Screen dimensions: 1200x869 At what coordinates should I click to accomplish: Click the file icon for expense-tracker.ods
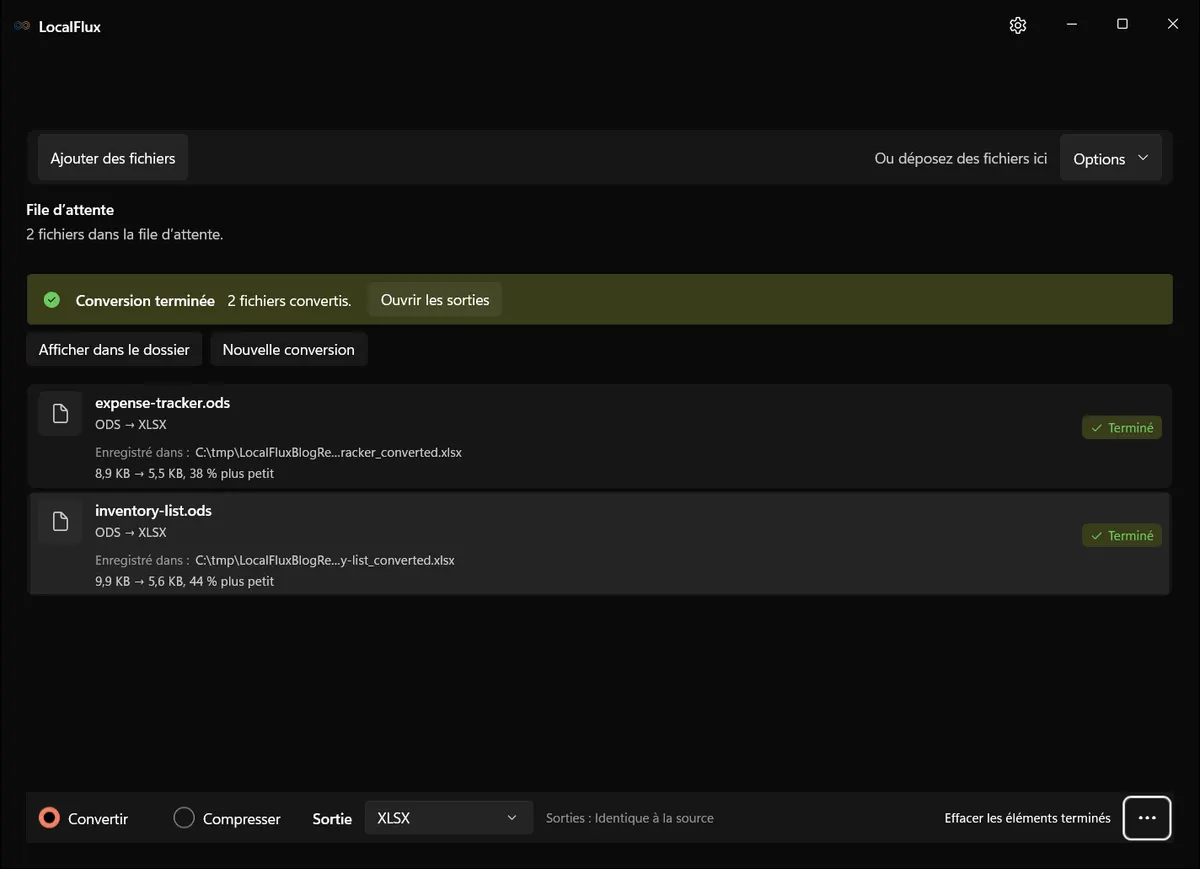coord(60,414)
